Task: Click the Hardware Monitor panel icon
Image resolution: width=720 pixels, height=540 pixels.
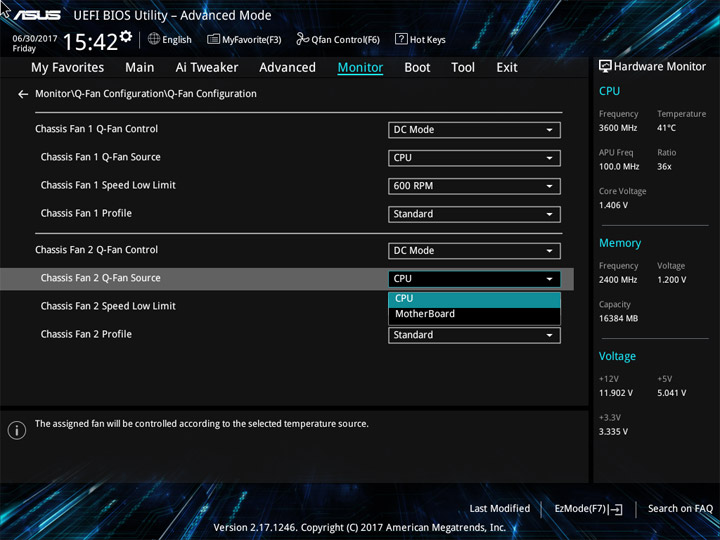Action: (605, 67)
